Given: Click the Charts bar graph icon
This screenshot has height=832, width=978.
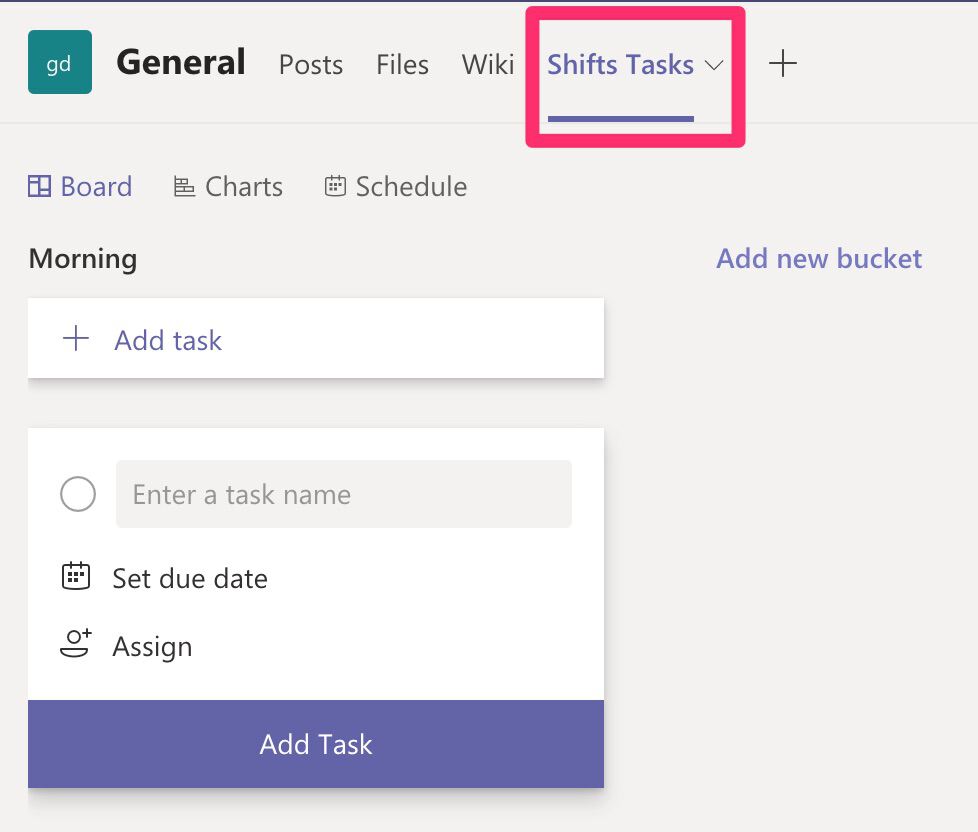Looking at the screenshot, I should coord(183,186).
